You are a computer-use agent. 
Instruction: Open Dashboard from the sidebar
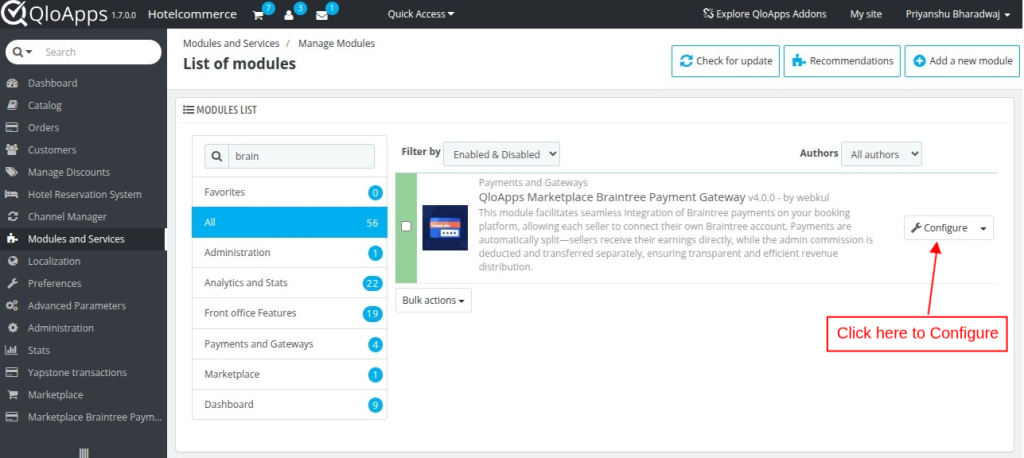click(52, 83)
